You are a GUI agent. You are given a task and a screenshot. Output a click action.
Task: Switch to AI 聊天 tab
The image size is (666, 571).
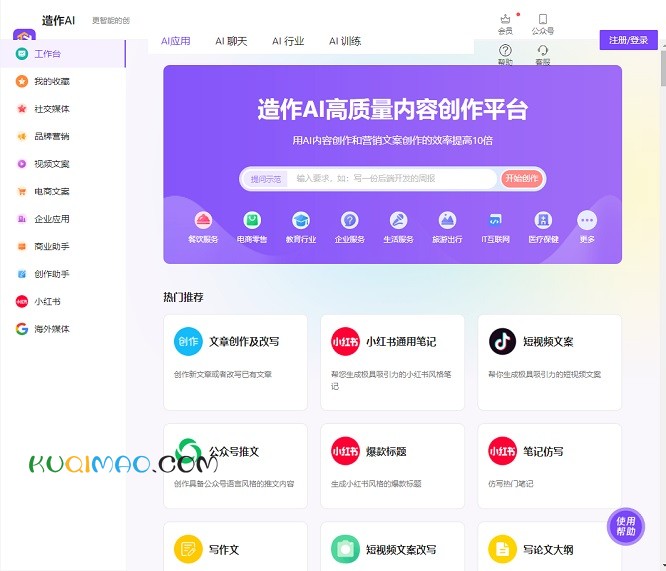(x=231, y=41)
